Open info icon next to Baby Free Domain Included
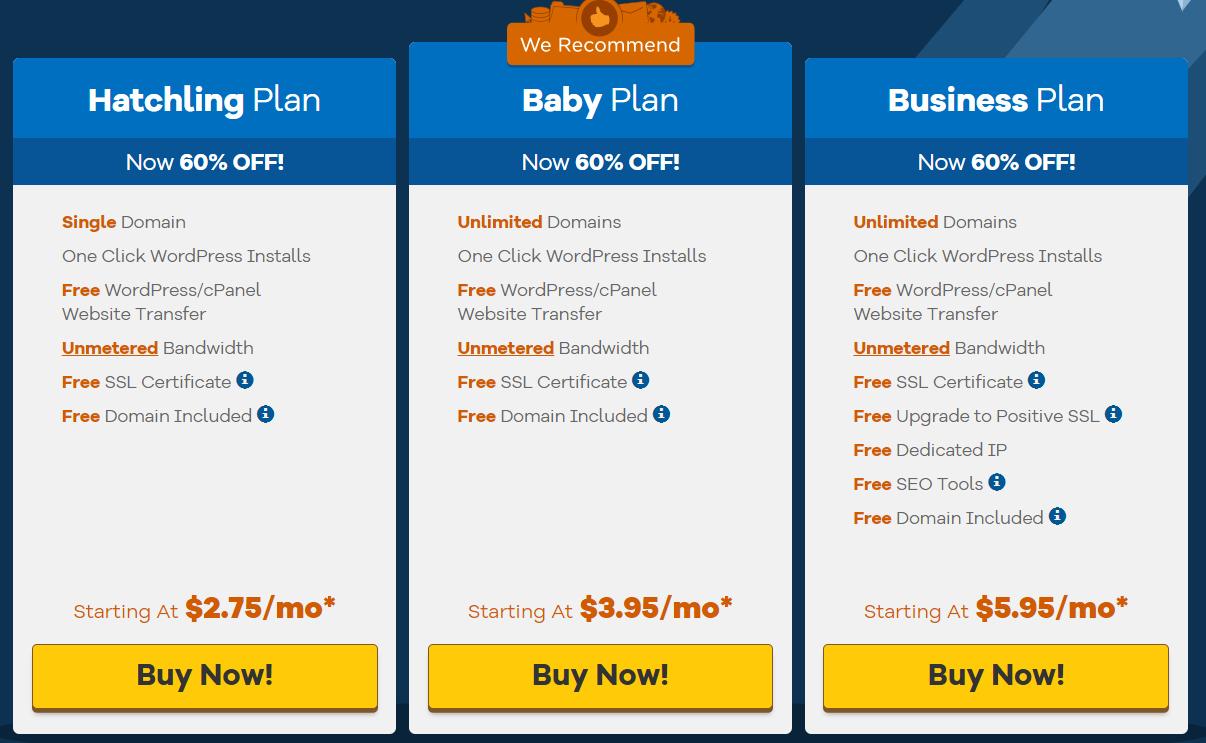The width and height of the screenshot is (1206, 743). [661, 414]
